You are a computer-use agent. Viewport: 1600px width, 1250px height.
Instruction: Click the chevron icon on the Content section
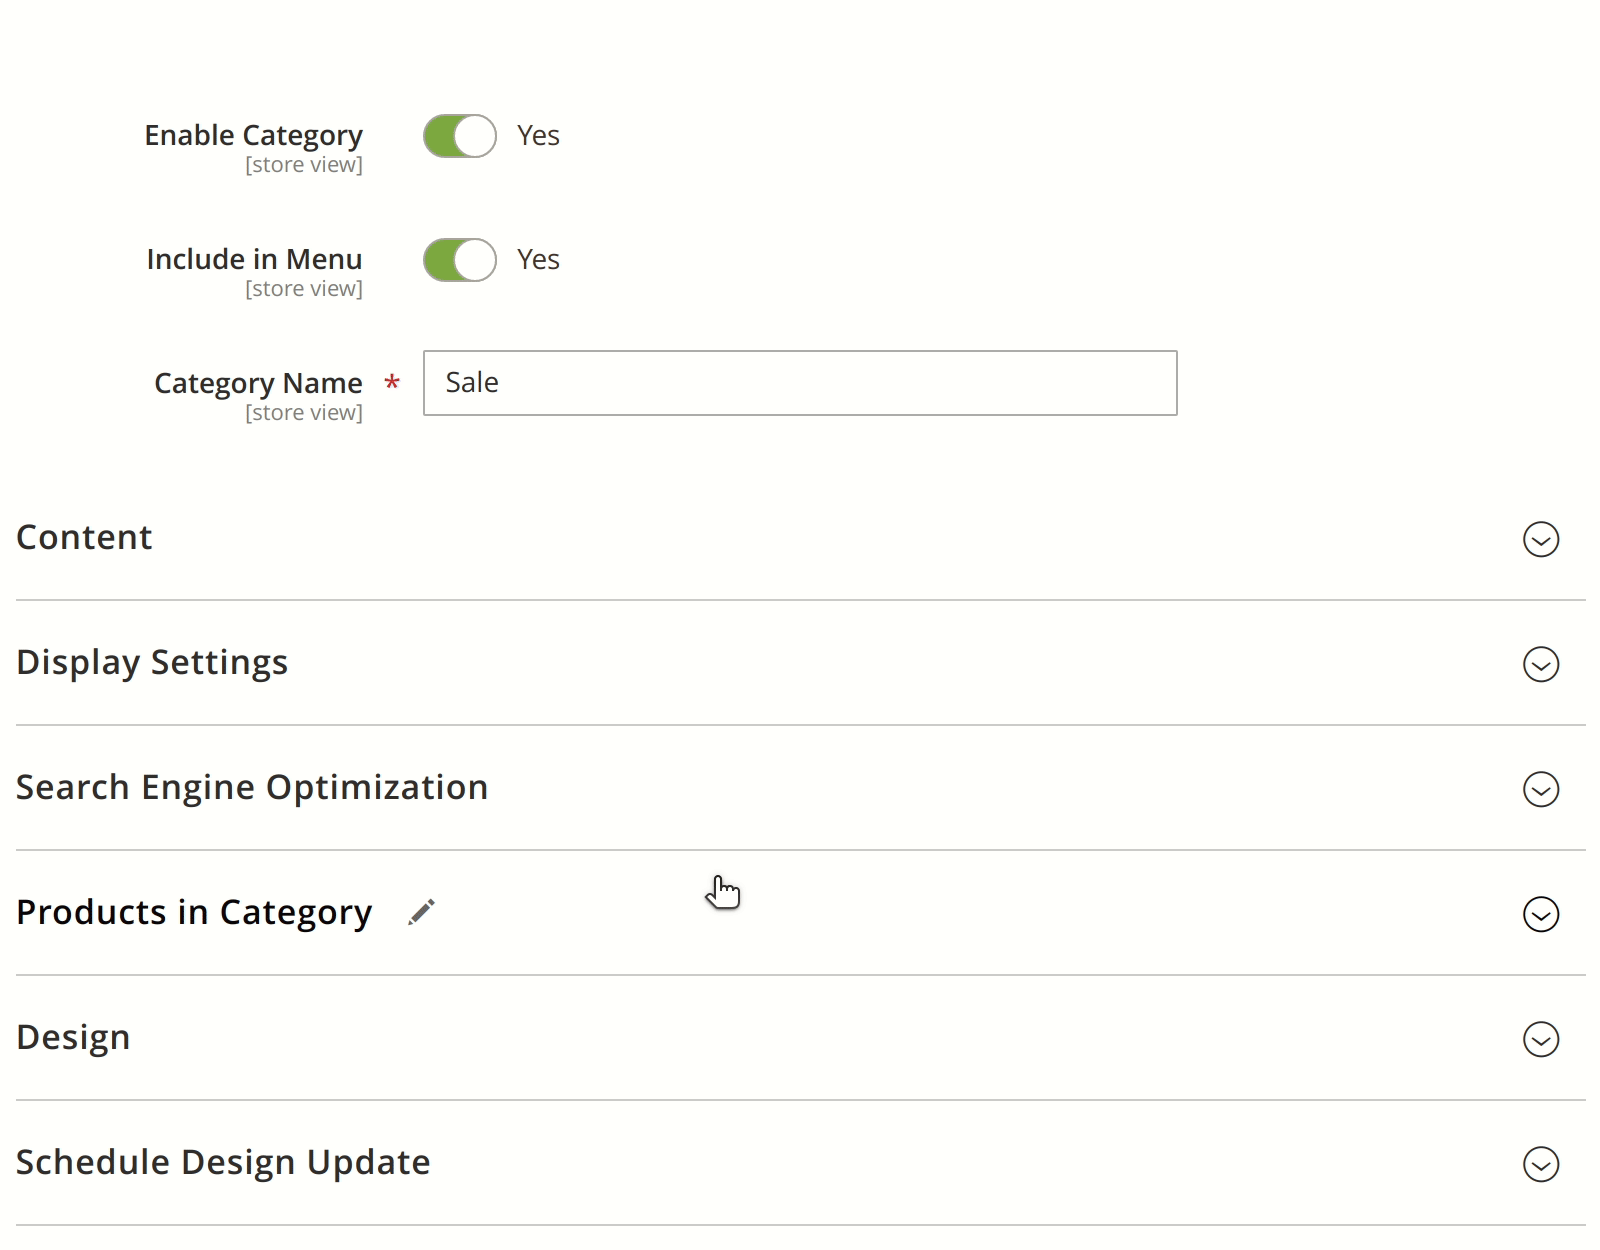[x=1539, y=539]
